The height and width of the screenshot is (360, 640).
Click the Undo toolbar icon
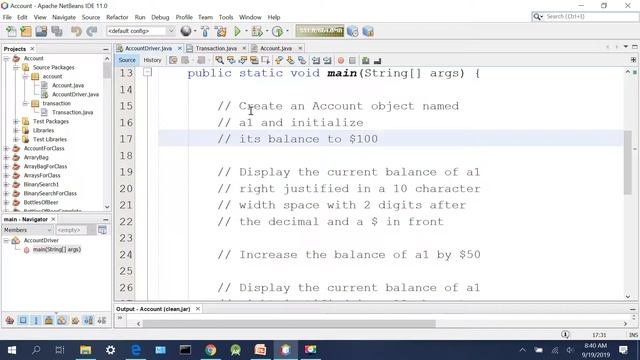[76, 31]
